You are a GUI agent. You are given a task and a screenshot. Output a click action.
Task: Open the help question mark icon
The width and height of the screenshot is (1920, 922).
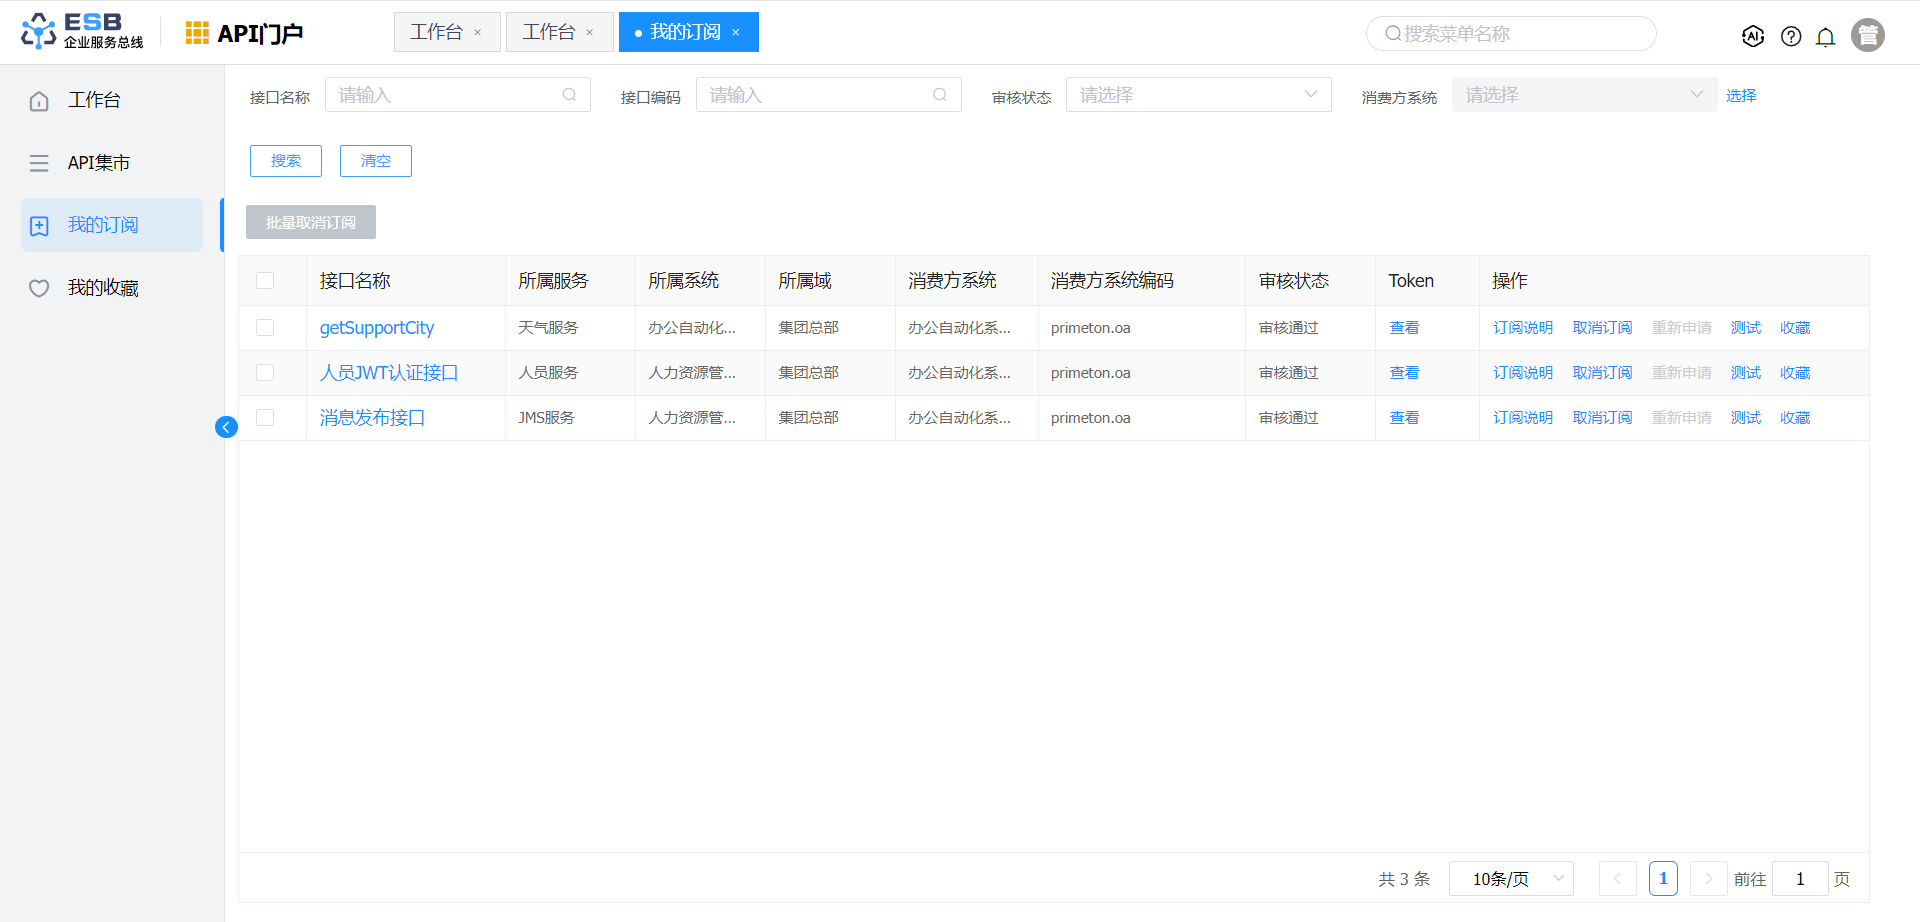tap(1791, 36)
